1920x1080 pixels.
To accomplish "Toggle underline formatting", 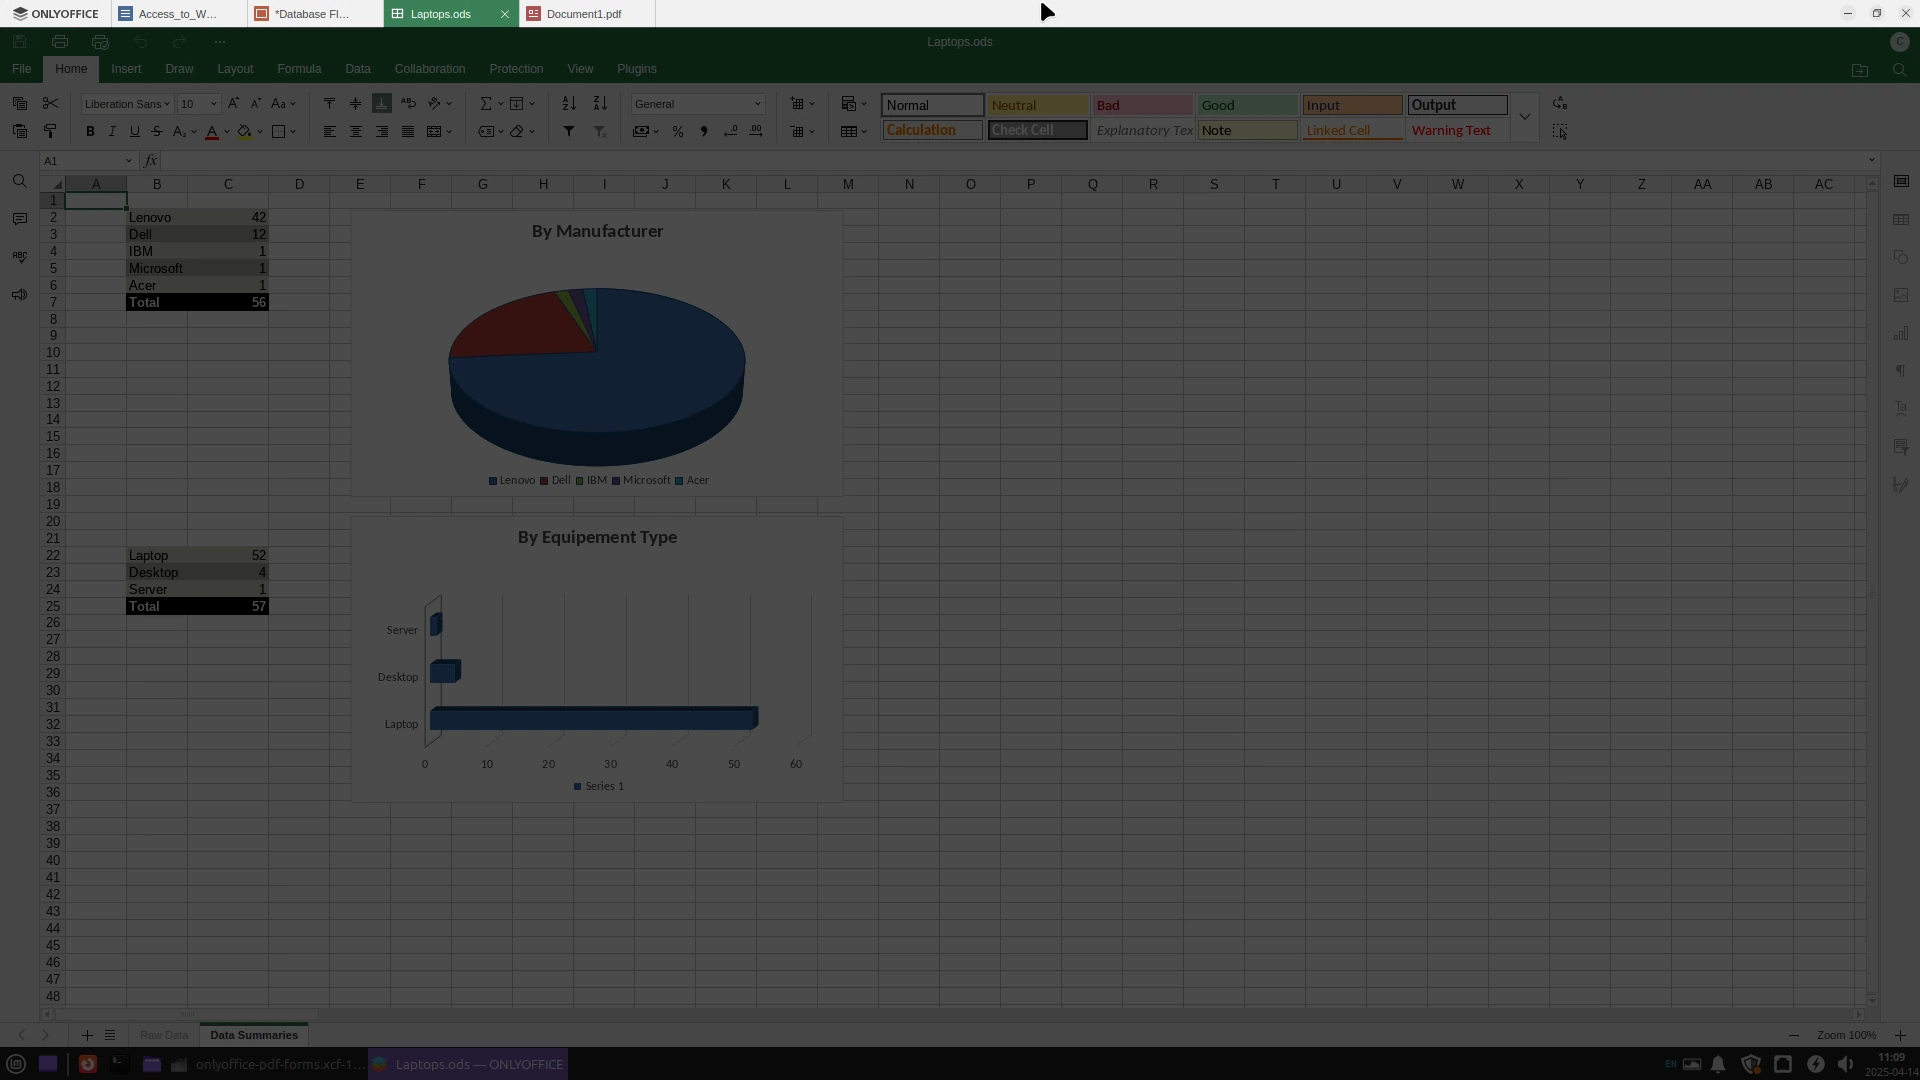I will coord(134,132).
